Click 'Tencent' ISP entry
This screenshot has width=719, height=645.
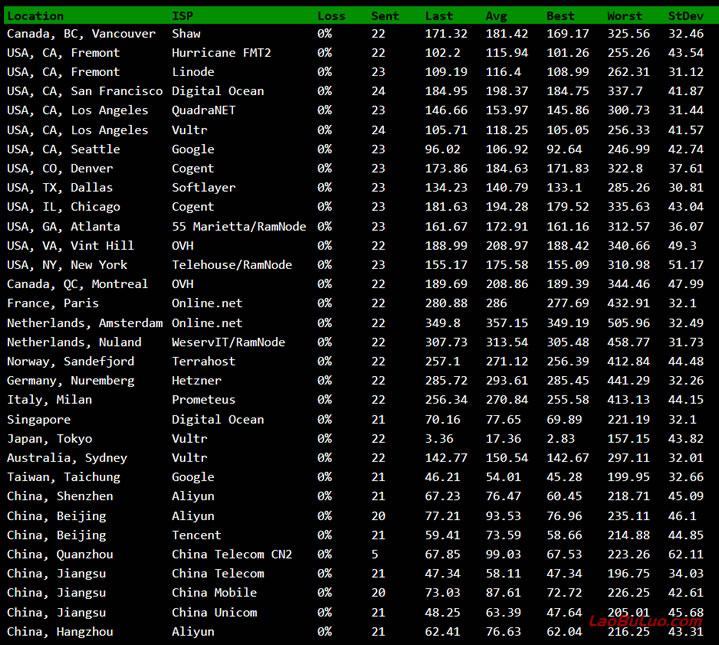click(196, 535)
